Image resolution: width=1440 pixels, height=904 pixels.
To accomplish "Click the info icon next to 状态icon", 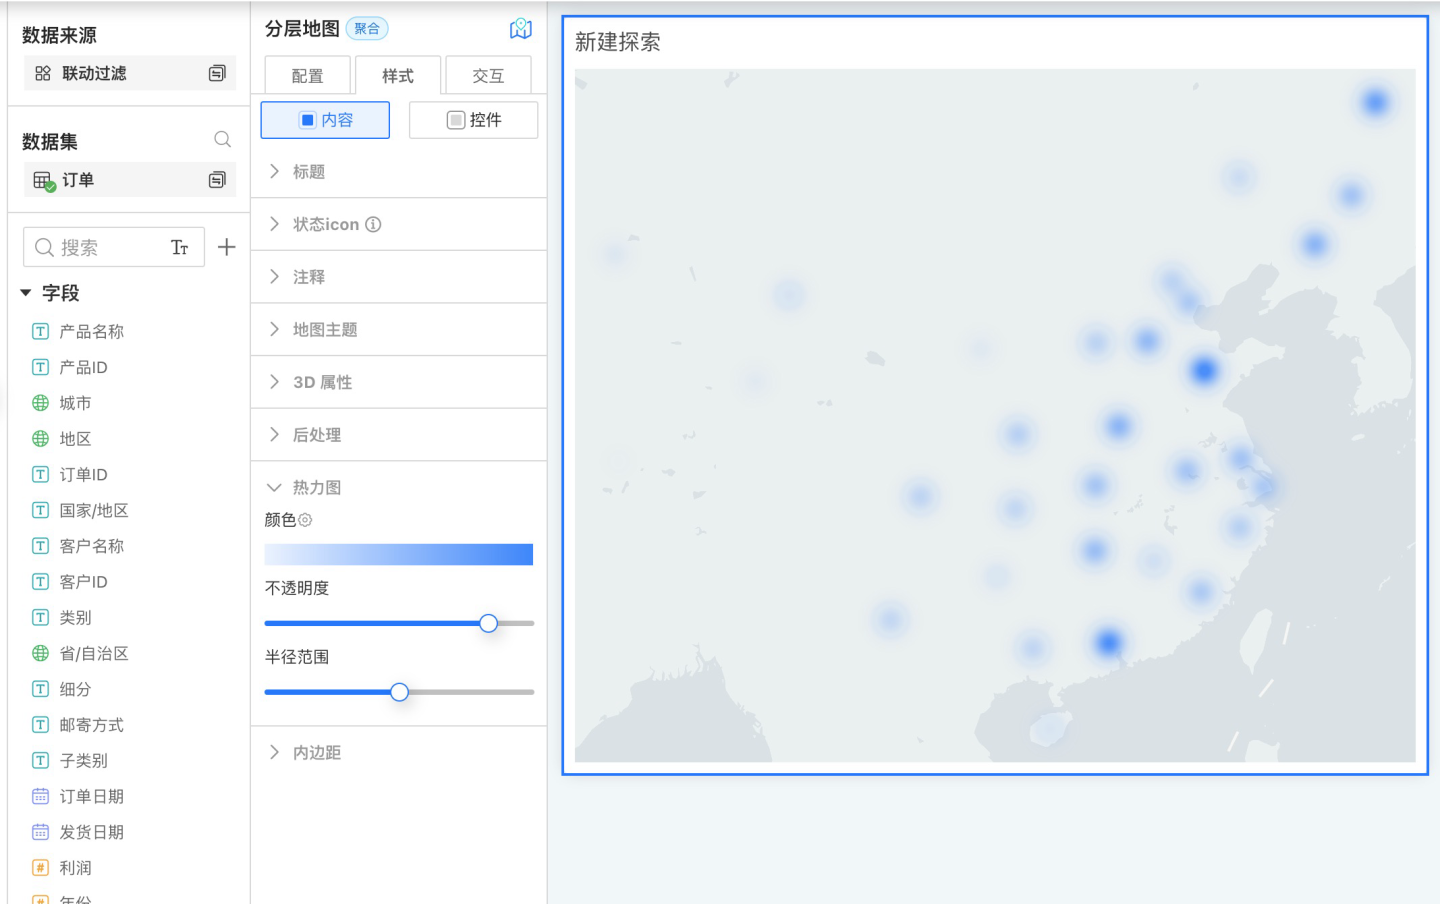I will [373, 225].
